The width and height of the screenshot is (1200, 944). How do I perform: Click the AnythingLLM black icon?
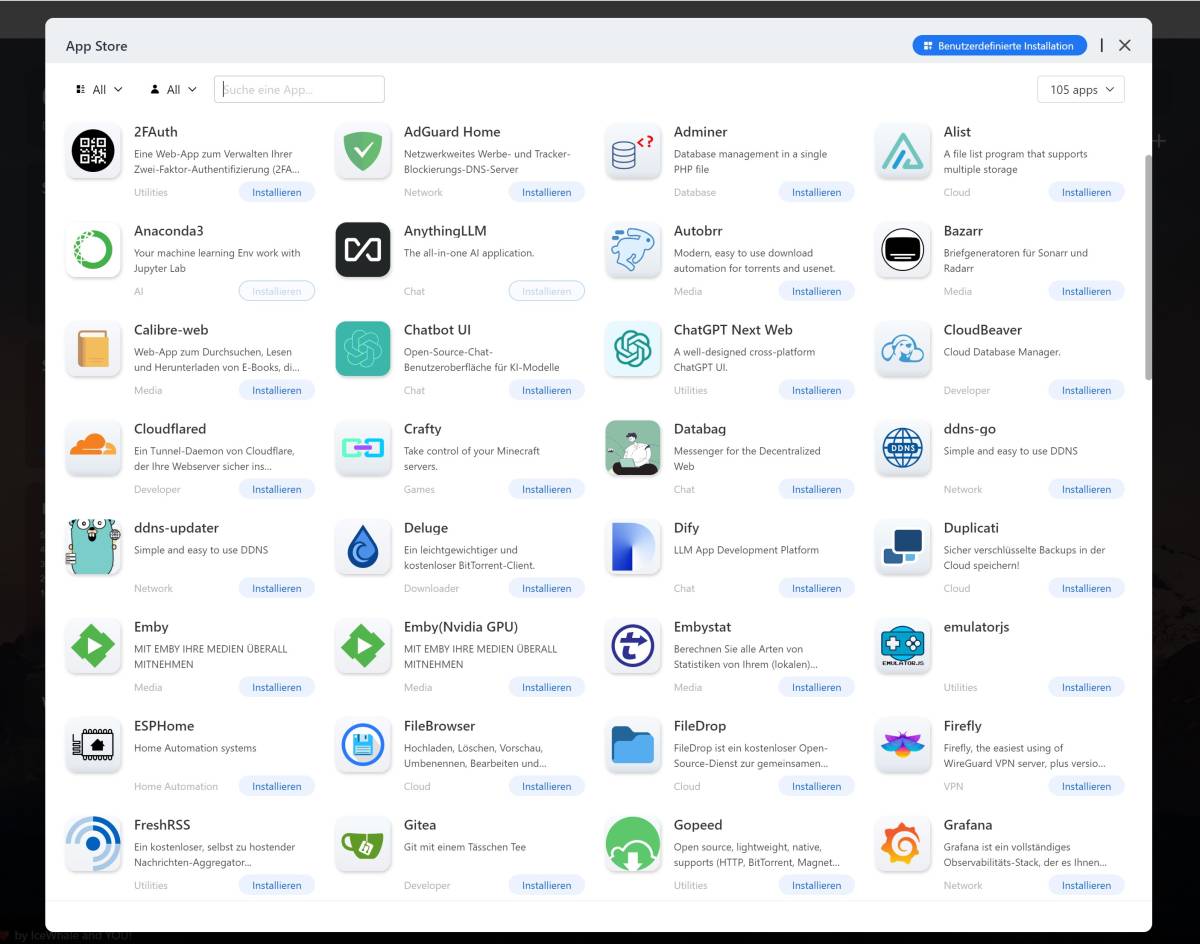(363, 250)
